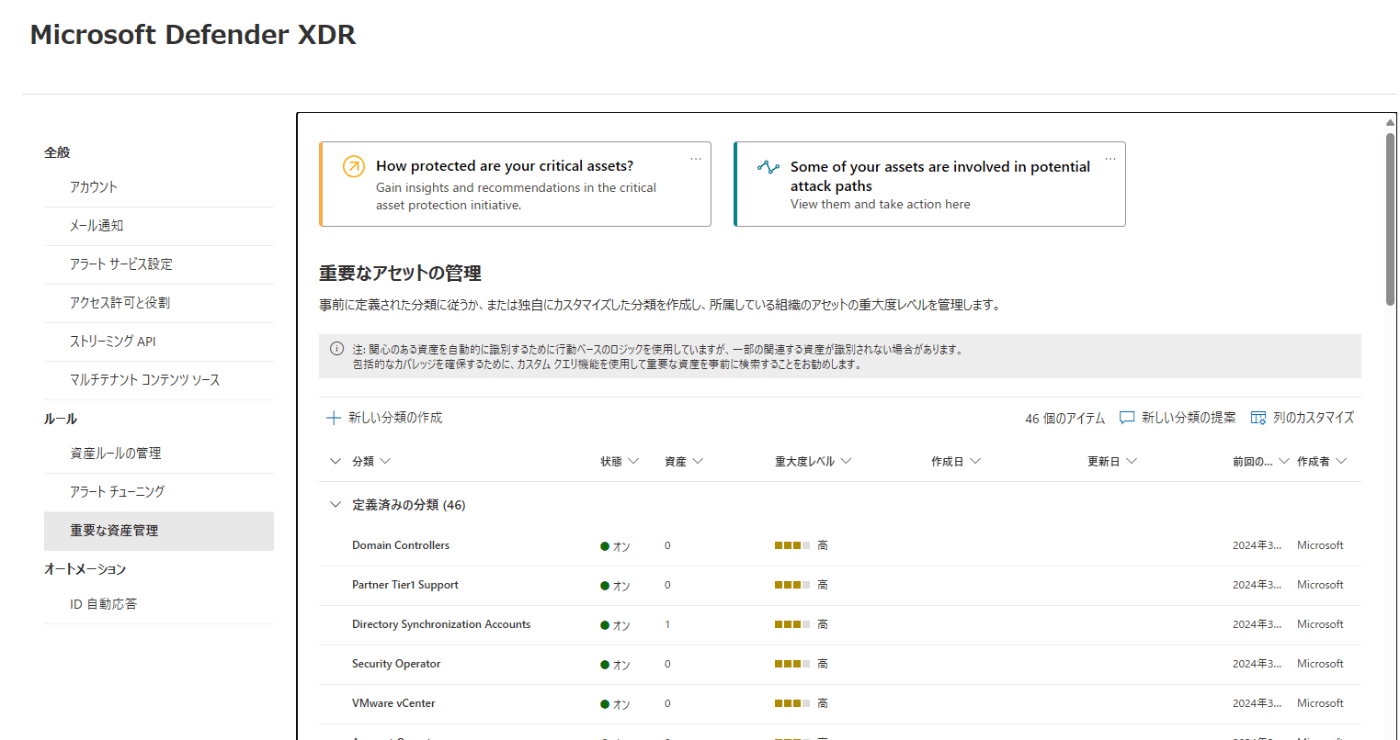Sort by the 分類 column header
1400x740 pixels.
tap(371, 461)
